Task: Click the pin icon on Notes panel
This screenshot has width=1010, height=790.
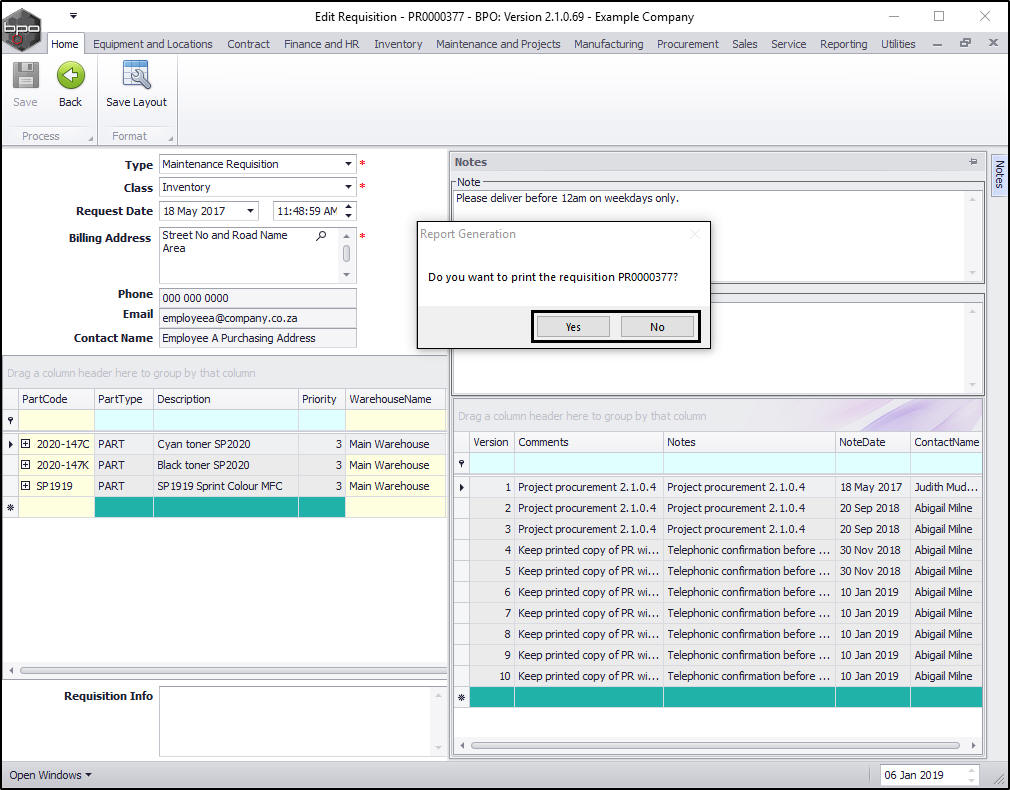Action: (972, 162)
